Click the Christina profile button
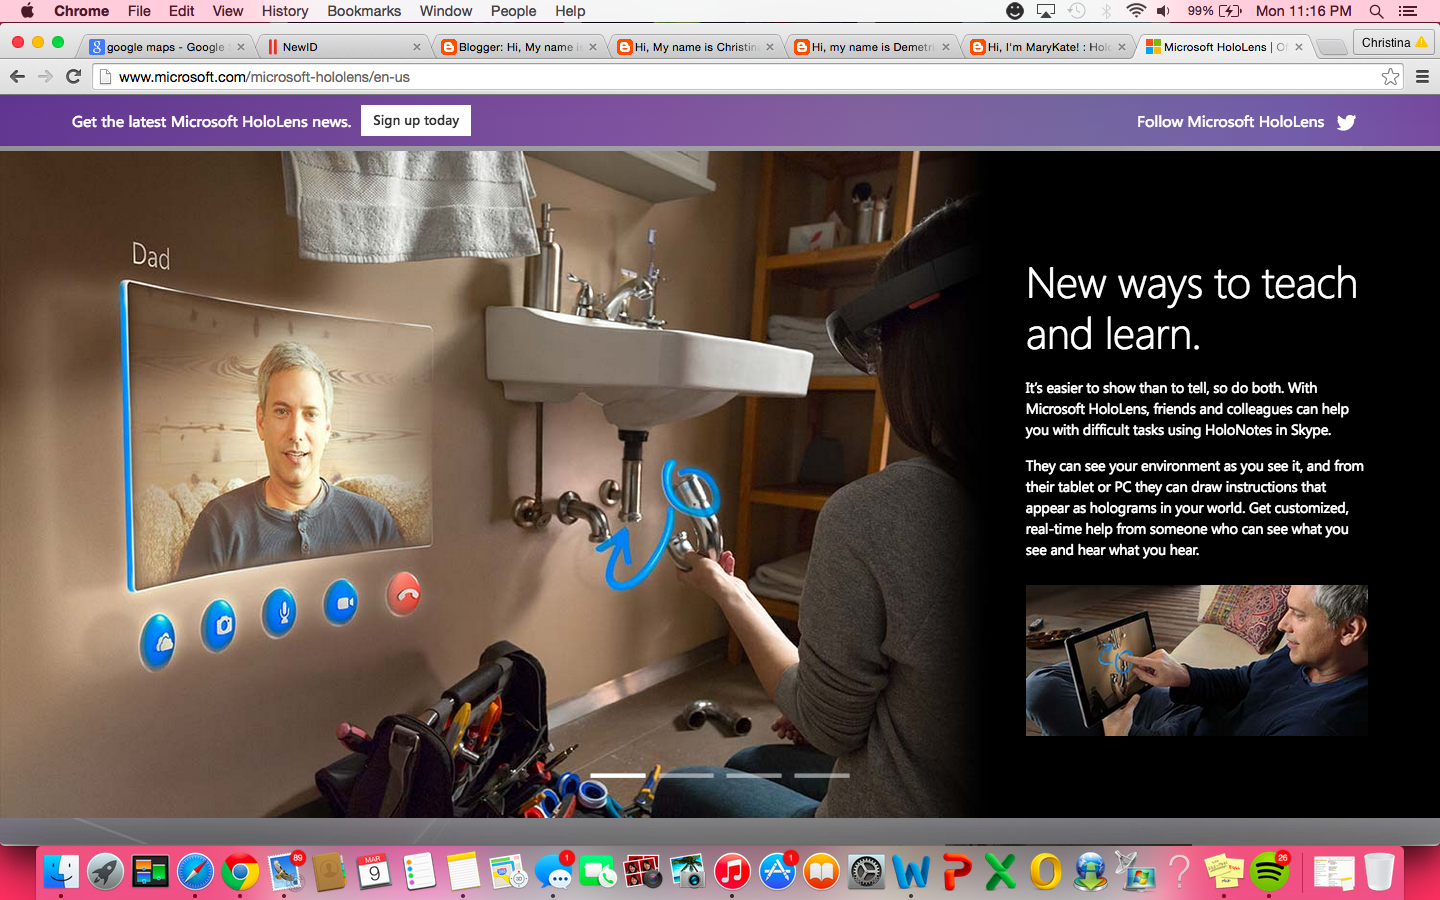Screen dimensions: 1440x900 [1394, 42]
